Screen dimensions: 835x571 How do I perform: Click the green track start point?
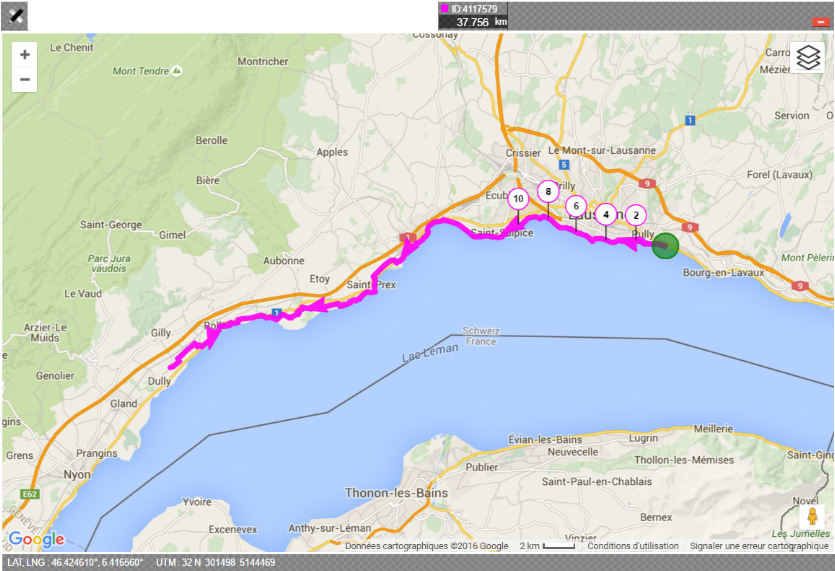(x=665, y=246)
